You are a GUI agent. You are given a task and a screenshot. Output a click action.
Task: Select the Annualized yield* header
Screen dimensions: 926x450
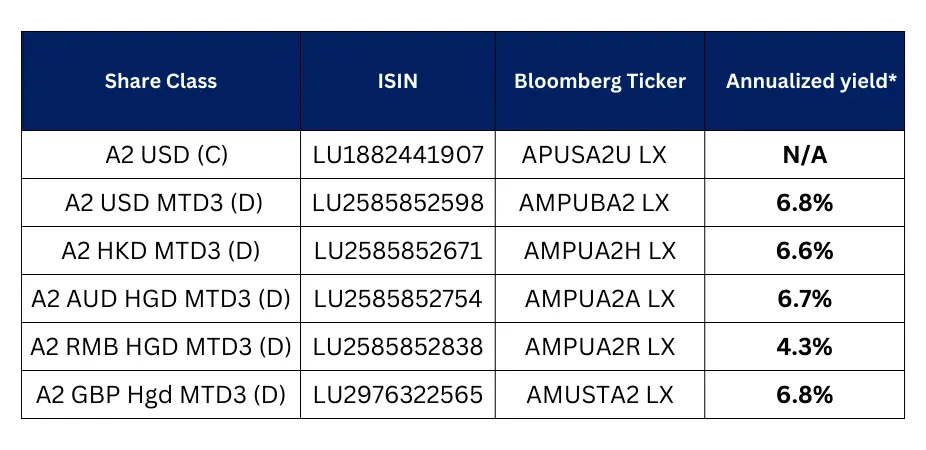pos(804,81)
